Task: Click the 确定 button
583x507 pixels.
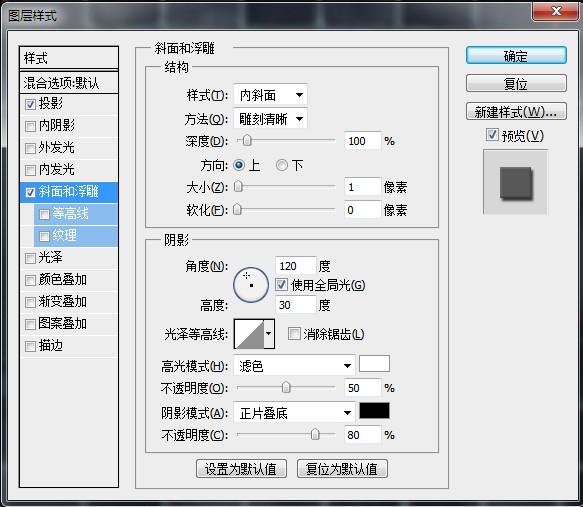Action: 516,56
